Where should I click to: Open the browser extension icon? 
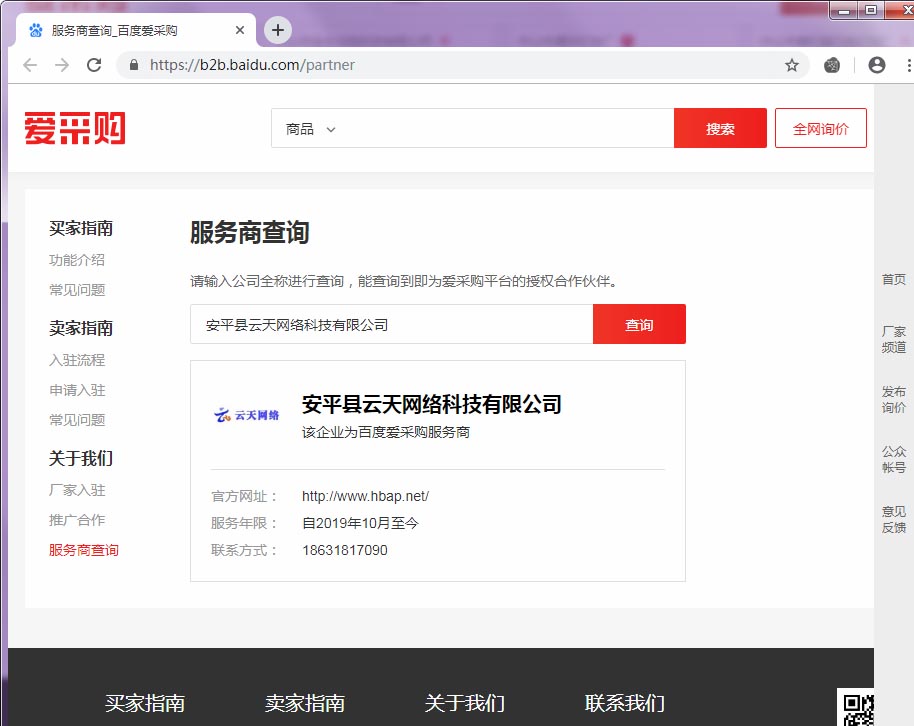tap(832, 65)
